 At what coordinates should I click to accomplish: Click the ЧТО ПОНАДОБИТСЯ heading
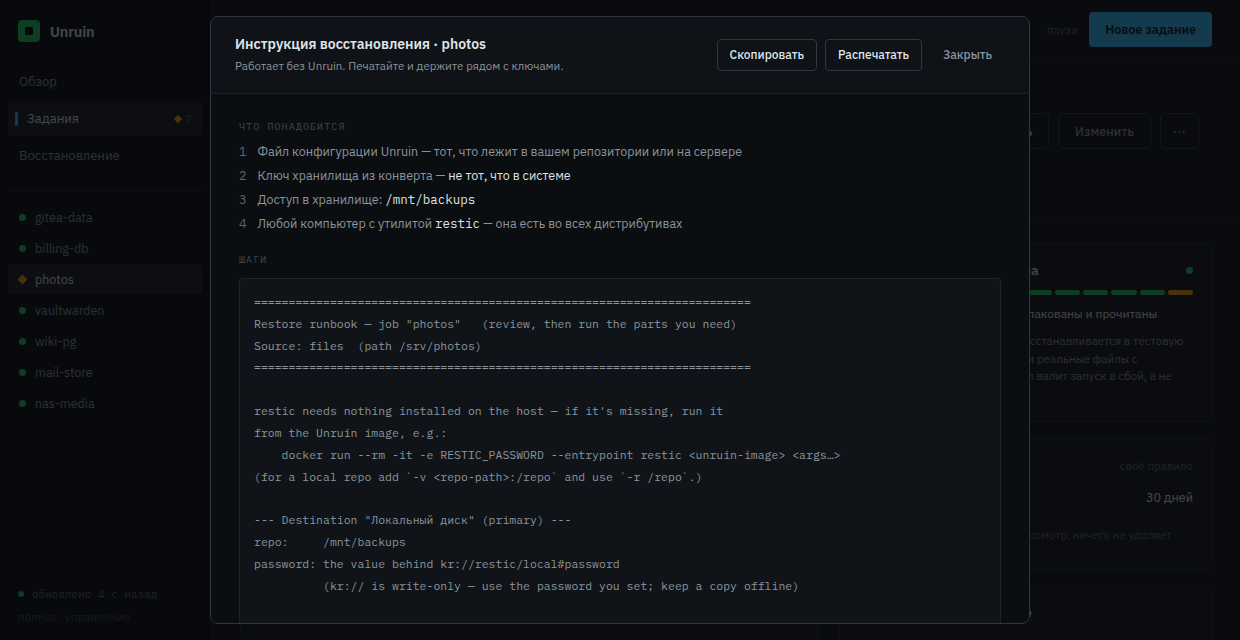[292, 127]
